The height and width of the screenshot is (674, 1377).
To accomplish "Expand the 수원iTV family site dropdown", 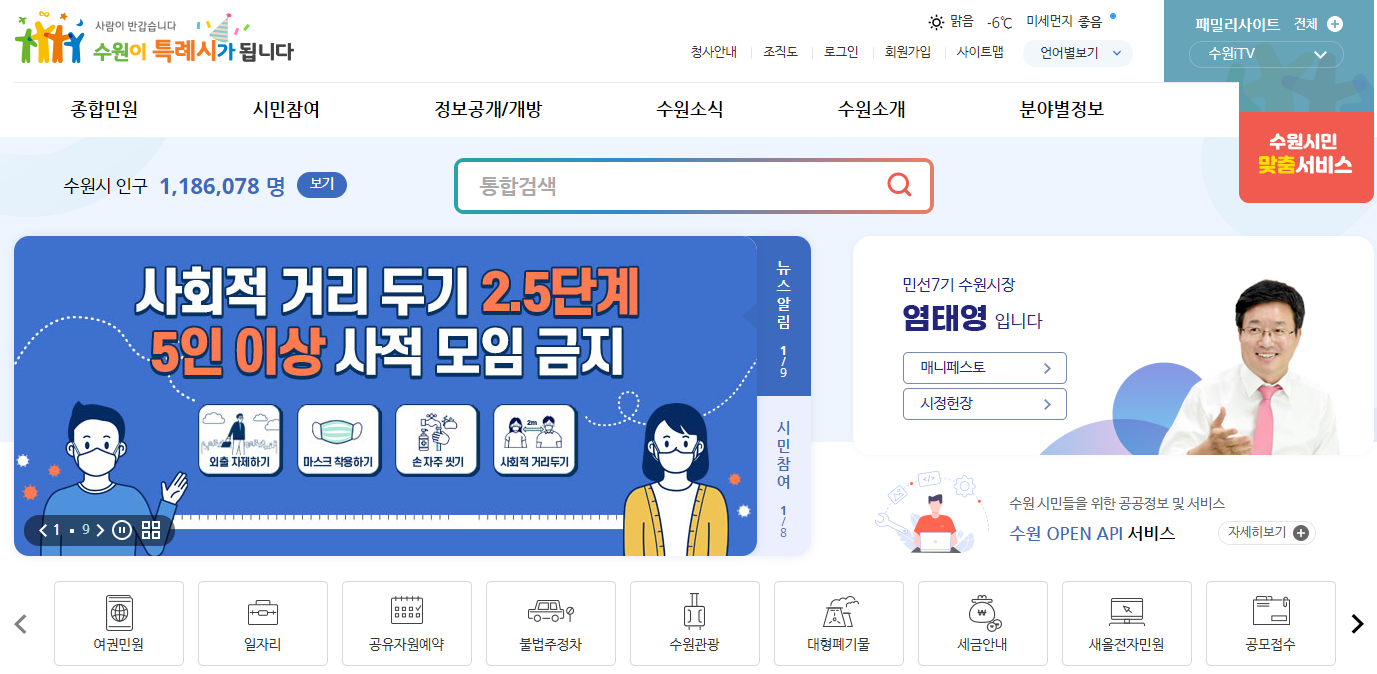I will coord(1266,54).
